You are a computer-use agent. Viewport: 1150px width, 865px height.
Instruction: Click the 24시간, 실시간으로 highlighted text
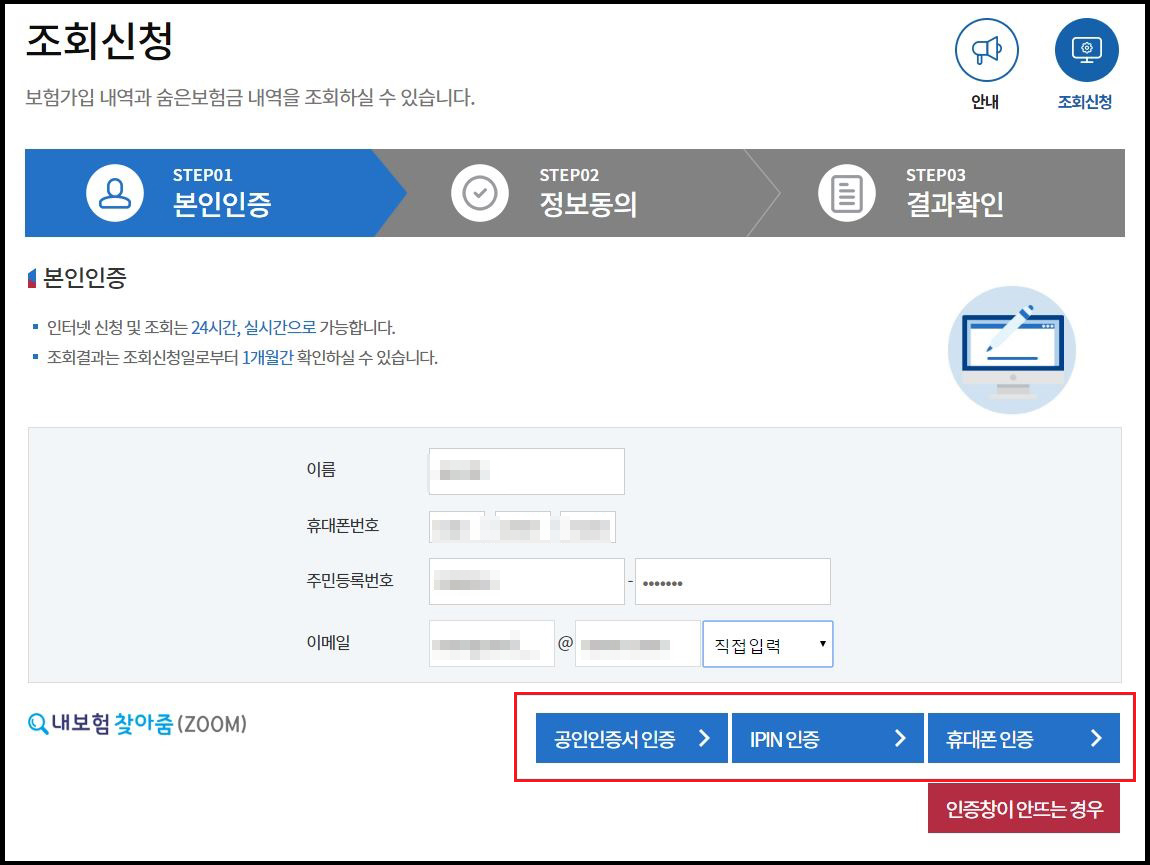[x=253, y=327]
